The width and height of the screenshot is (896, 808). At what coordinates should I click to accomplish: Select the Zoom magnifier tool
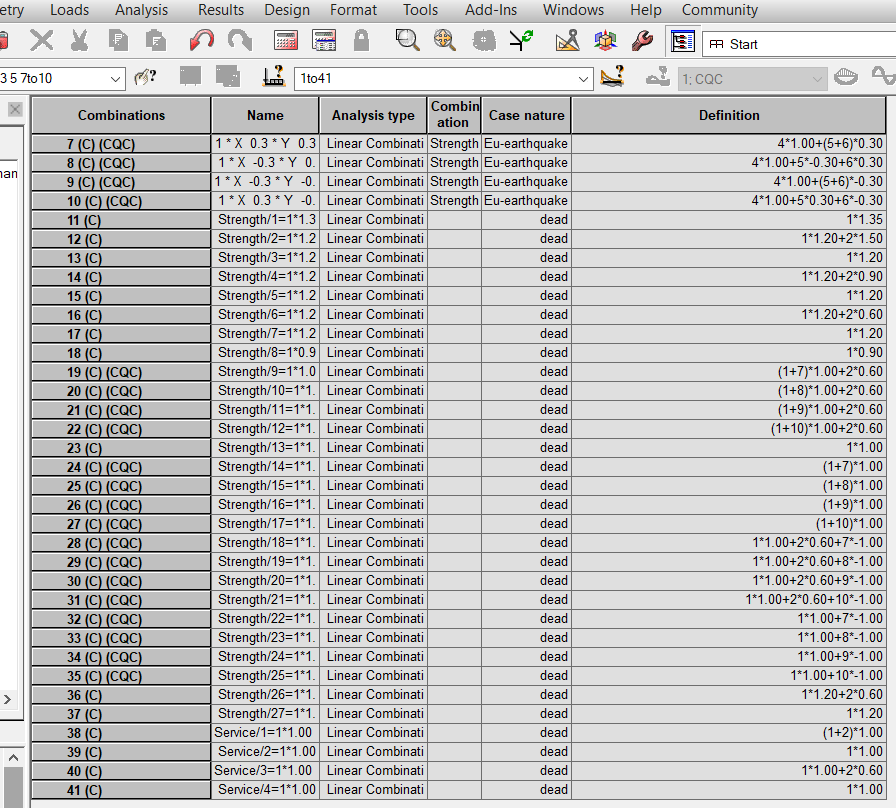[406, 40]
